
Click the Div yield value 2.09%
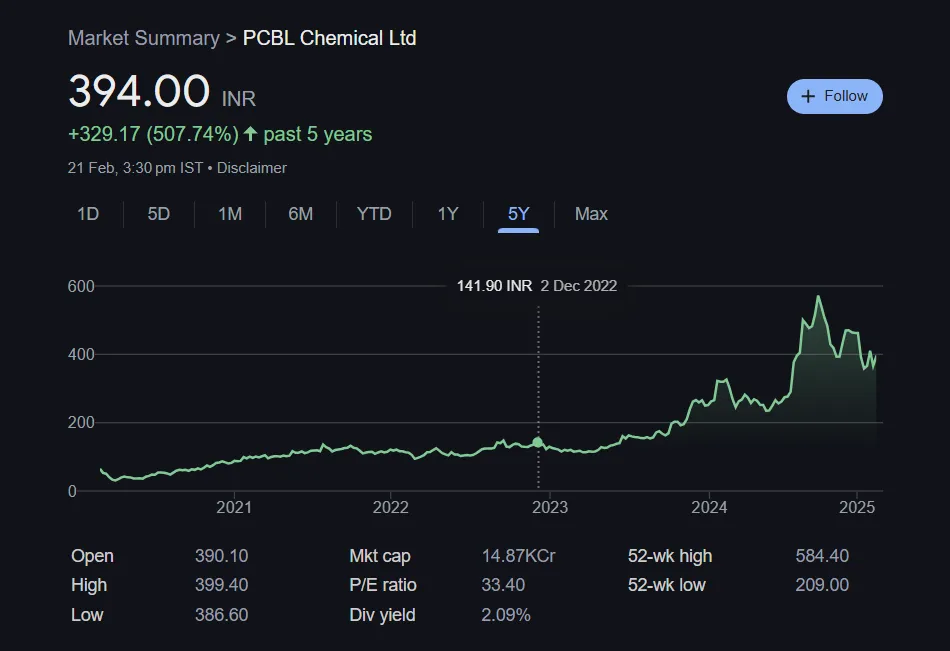point(506,615)
